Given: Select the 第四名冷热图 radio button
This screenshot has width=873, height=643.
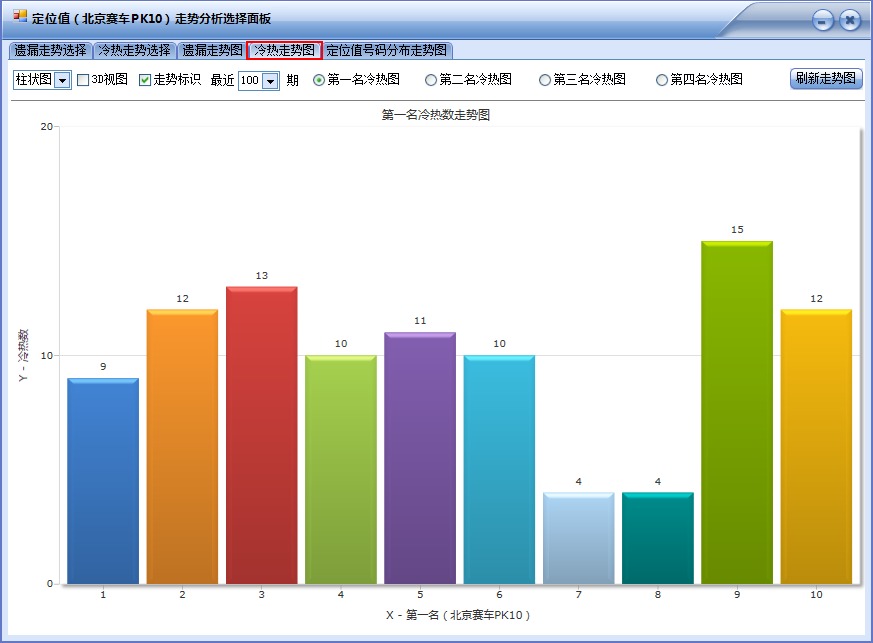Looking at the screenshot, I should [x=661, y=79].
